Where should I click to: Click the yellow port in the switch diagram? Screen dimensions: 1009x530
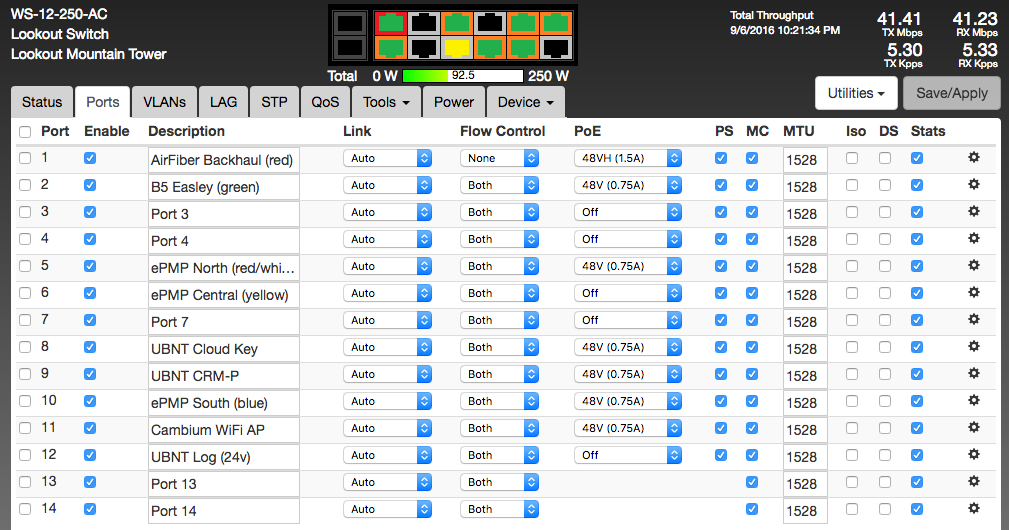(457, 46)
